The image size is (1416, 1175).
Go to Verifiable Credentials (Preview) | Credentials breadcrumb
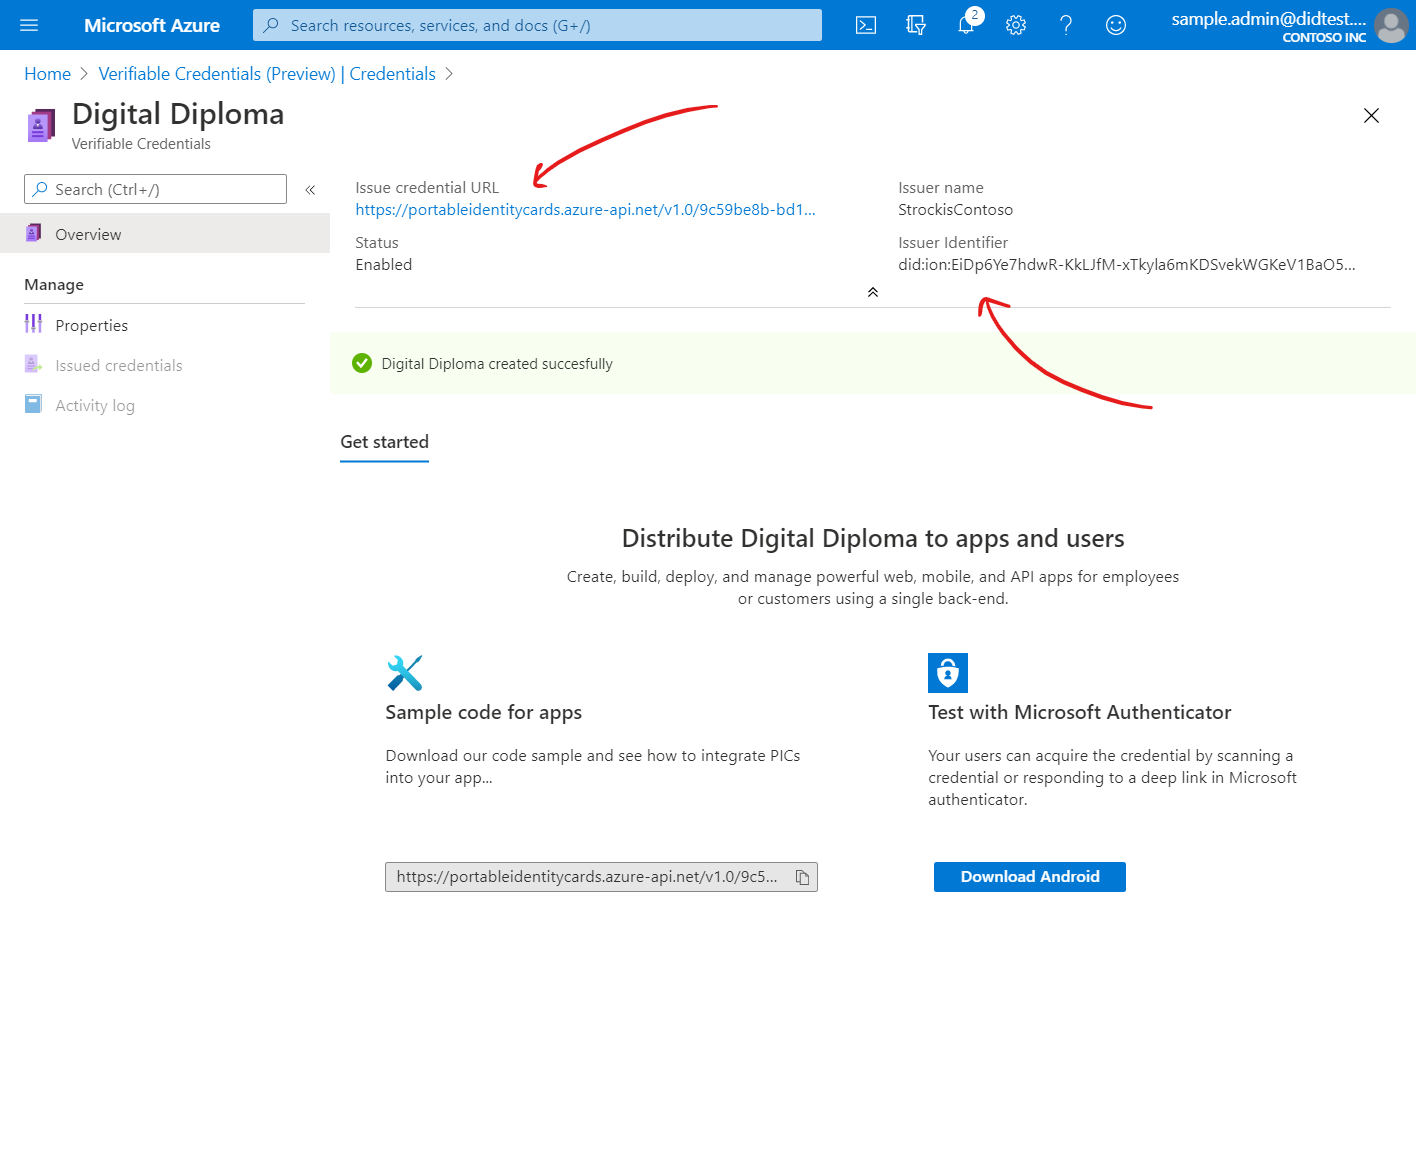(267, 74)
